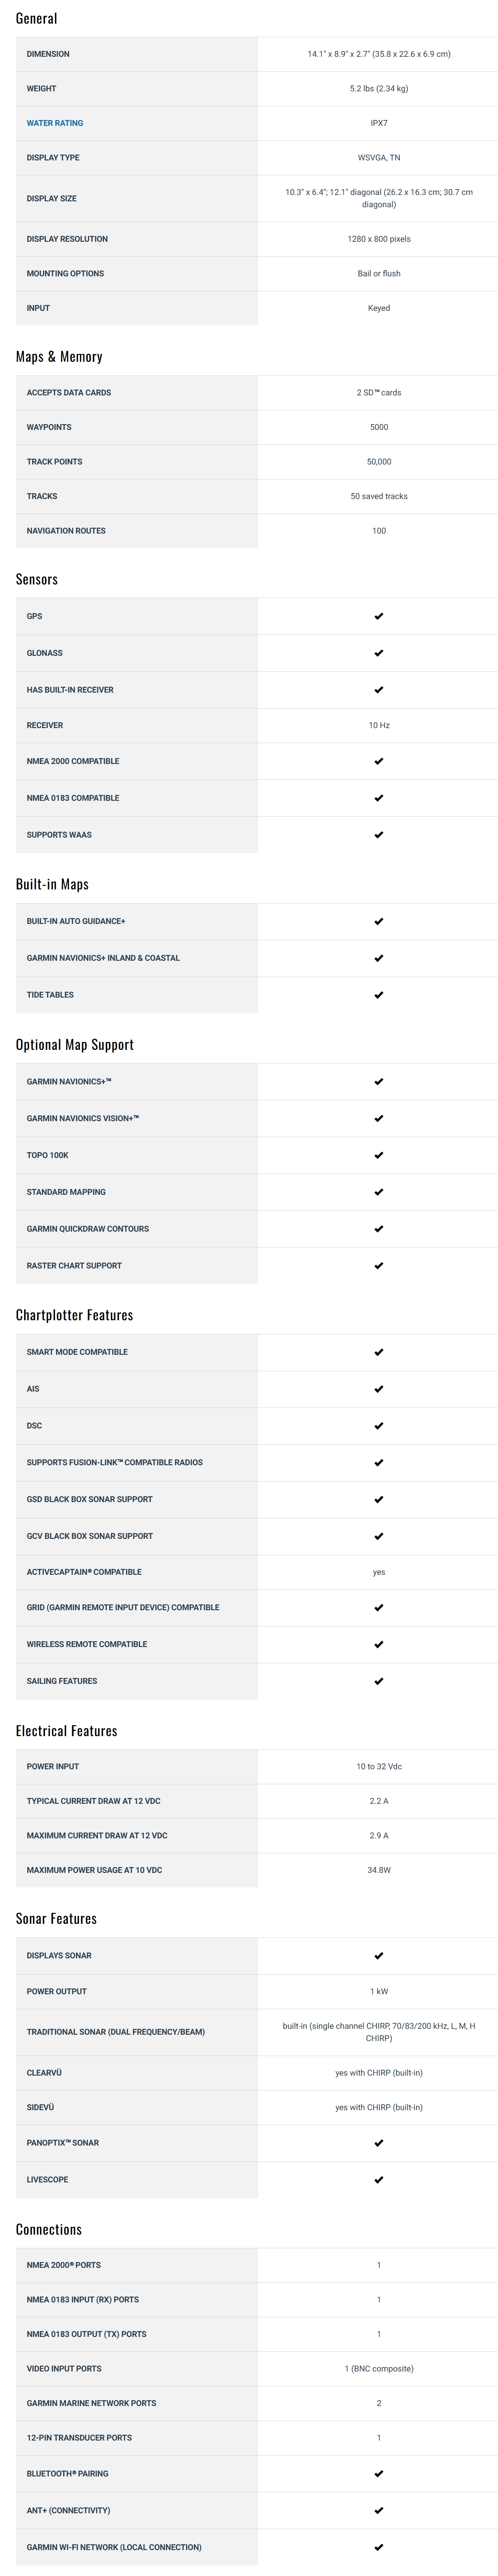
Task: Click the Supports WAAS checkmark
Action: [378, 835]
